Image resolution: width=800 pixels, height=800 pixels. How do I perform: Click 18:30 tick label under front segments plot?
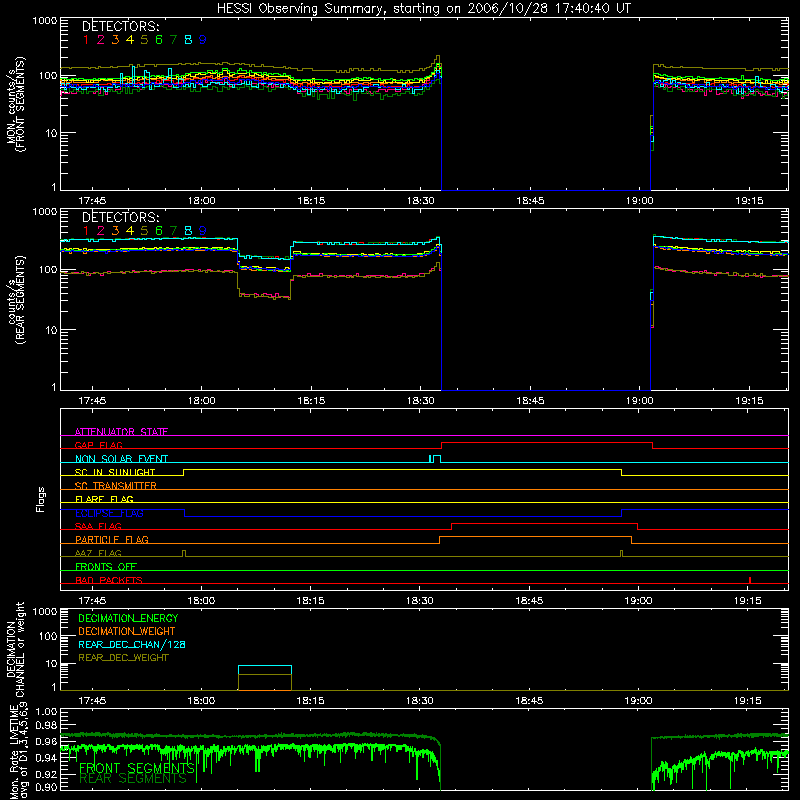pyautogui.click(x=421, y=201)
